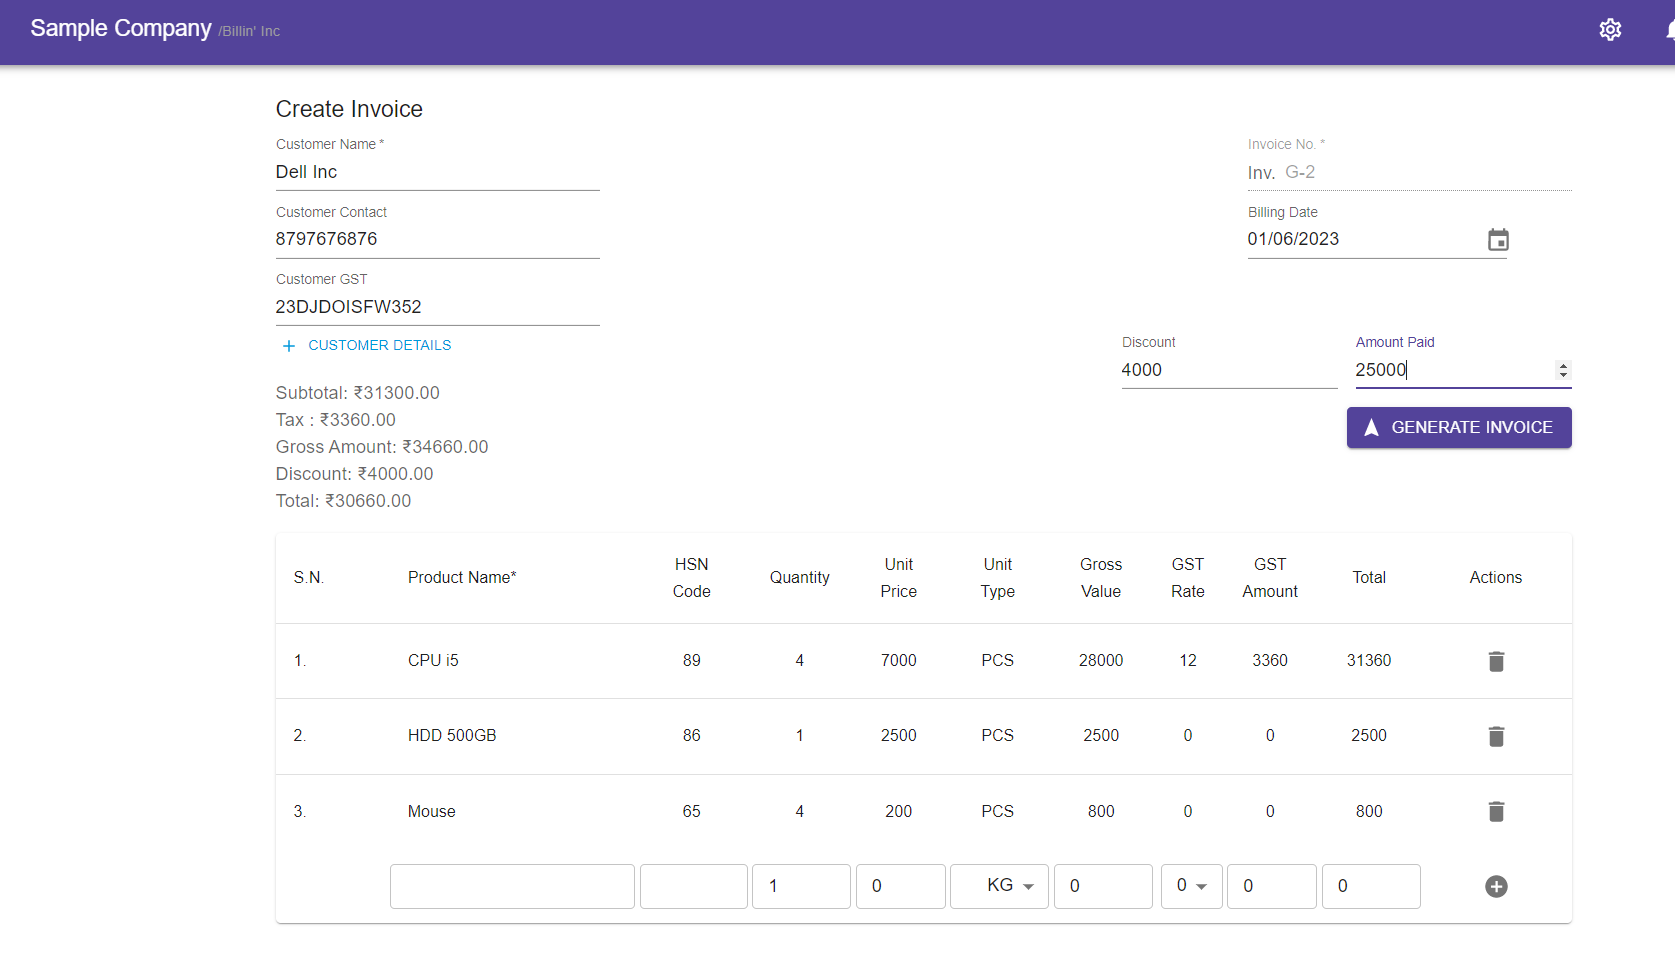Viewport: 1675px width, 968px height.
Task: Click the Sample Company title
Action: tap(121, 29)
